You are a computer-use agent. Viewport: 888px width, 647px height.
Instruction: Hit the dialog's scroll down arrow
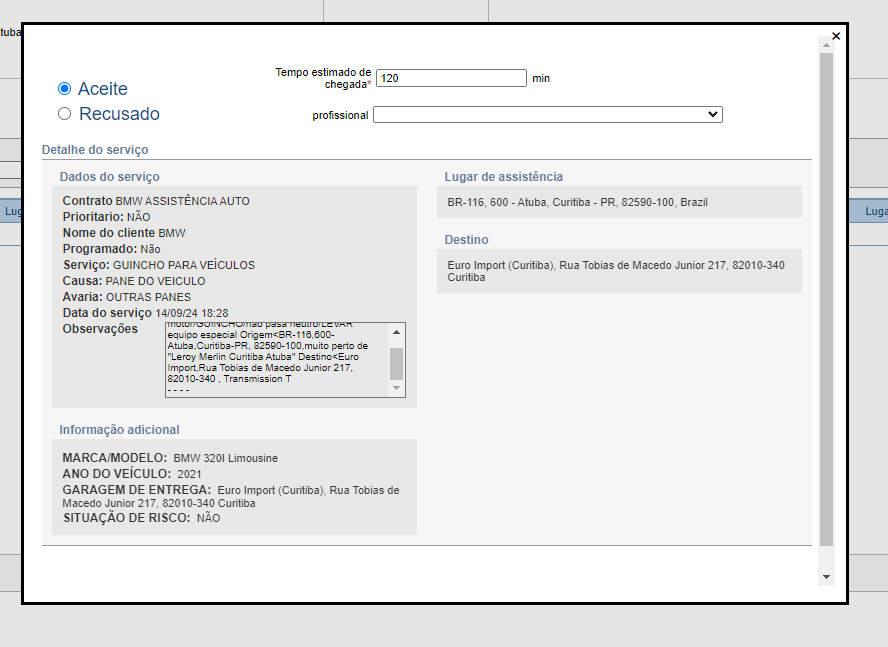[826, 577]
